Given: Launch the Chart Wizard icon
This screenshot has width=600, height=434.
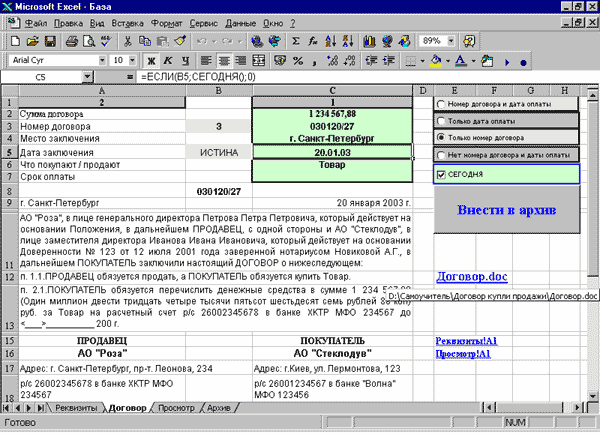Looking at the screenshot, I should click(369, 41).
